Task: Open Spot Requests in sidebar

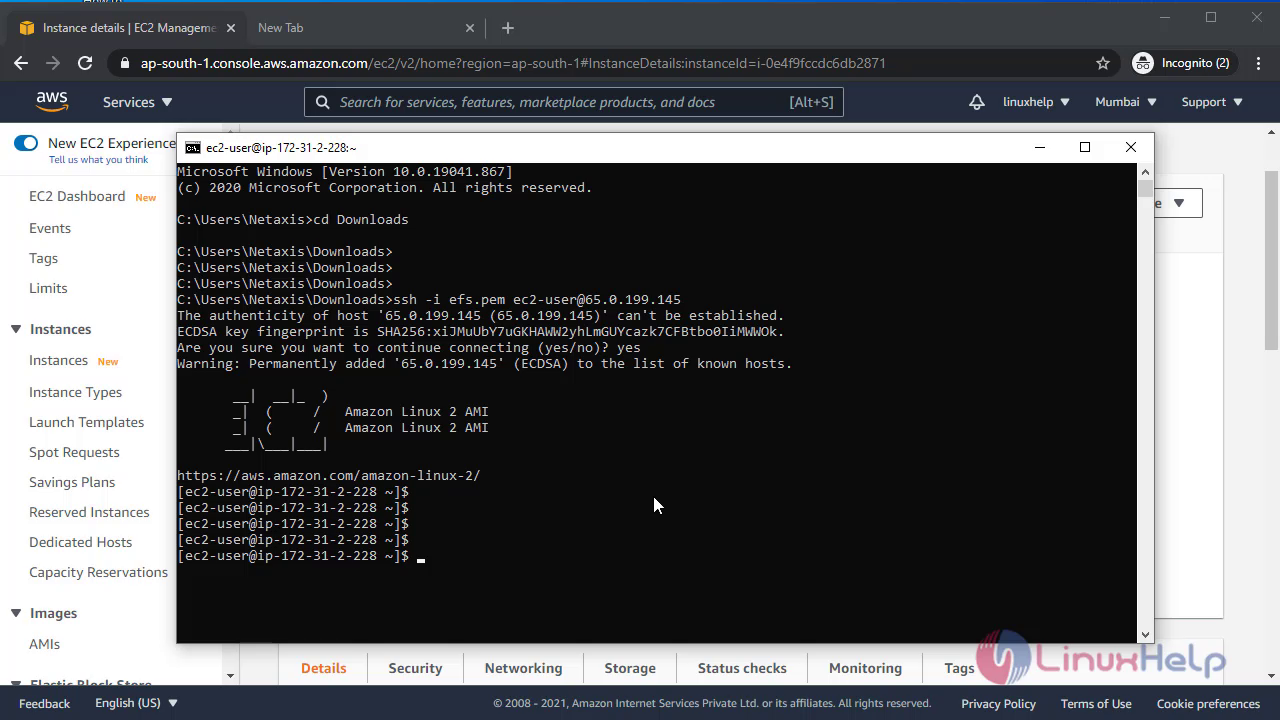Action: [74, 452]
